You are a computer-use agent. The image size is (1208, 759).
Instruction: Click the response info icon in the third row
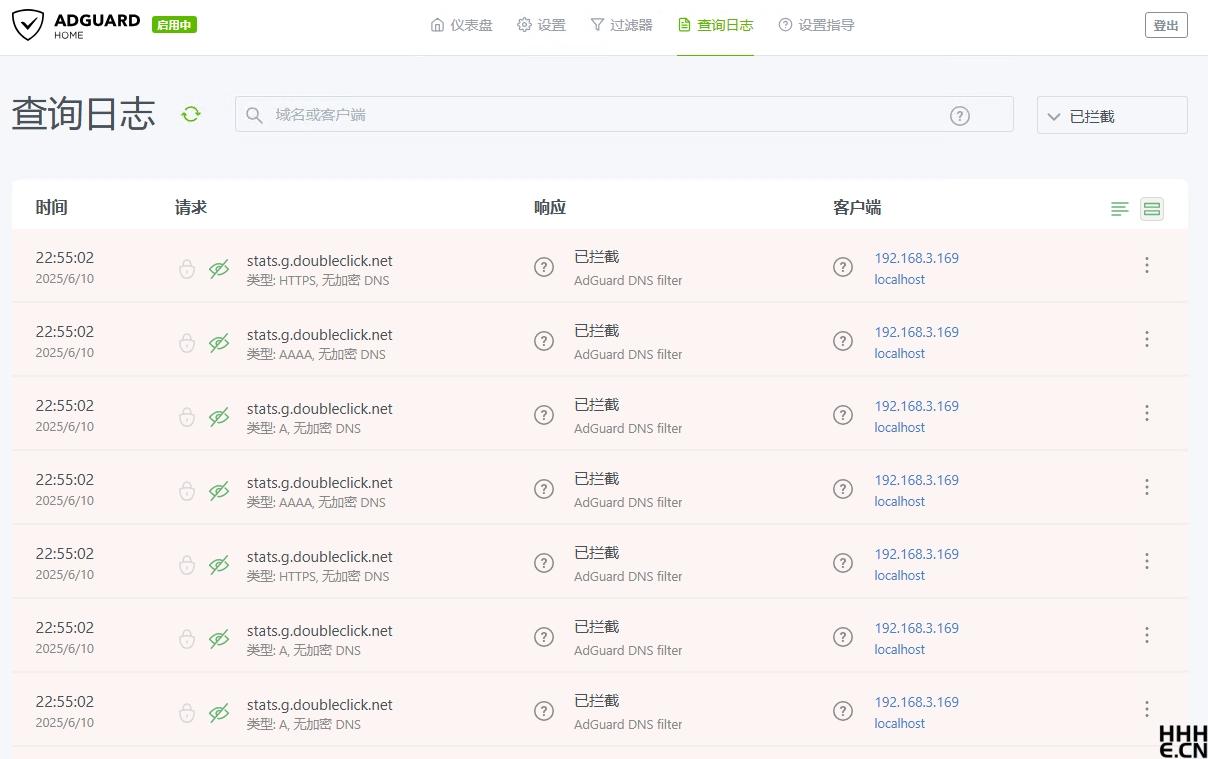544,415
